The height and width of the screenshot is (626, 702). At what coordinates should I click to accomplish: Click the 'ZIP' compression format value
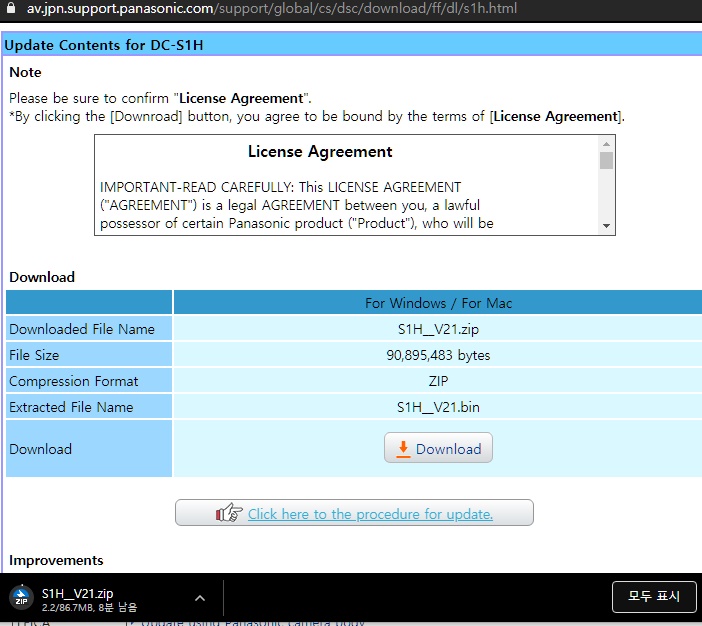[438, 381]
